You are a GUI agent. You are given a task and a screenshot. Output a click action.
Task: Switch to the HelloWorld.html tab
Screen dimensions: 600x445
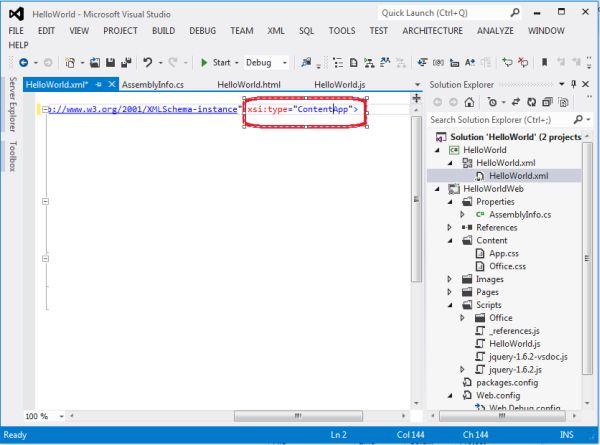[249, 85]
